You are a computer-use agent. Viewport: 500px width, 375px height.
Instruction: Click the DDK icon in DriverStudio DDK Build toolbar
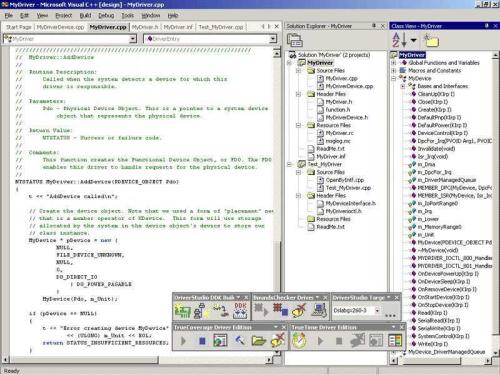point(240,310)
